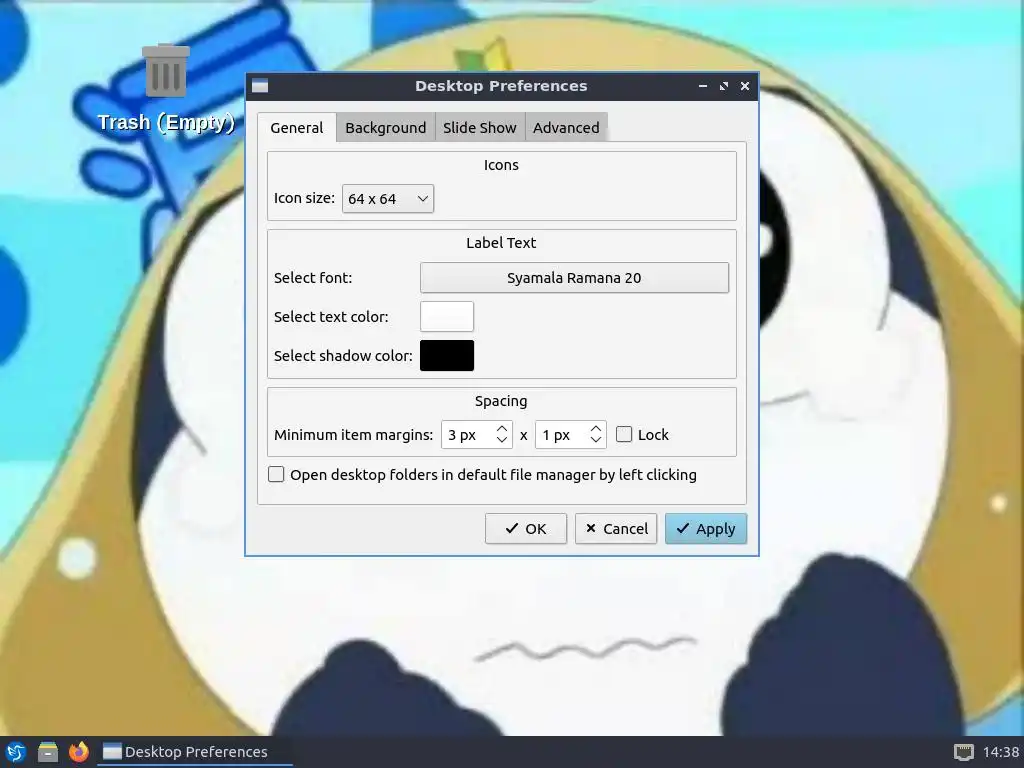Image resolution: width=1024 pixels, height=768 pixels.
Task: Open the white text color swatch
Action: (x=447, y=317)
